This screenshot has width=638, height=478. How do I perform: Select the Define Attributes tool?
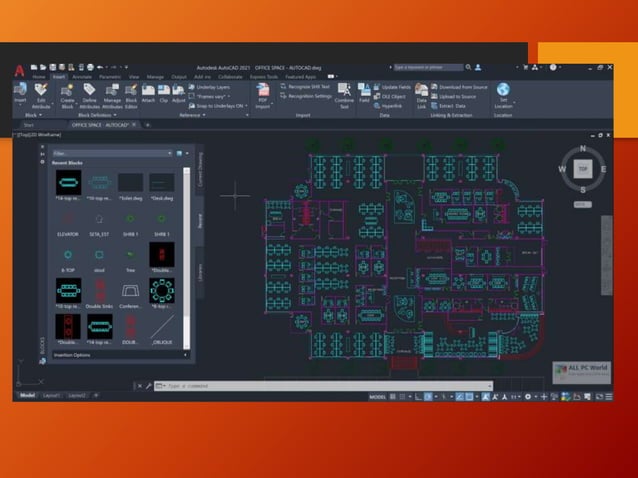pyautogui.click(x=89, y=92)
